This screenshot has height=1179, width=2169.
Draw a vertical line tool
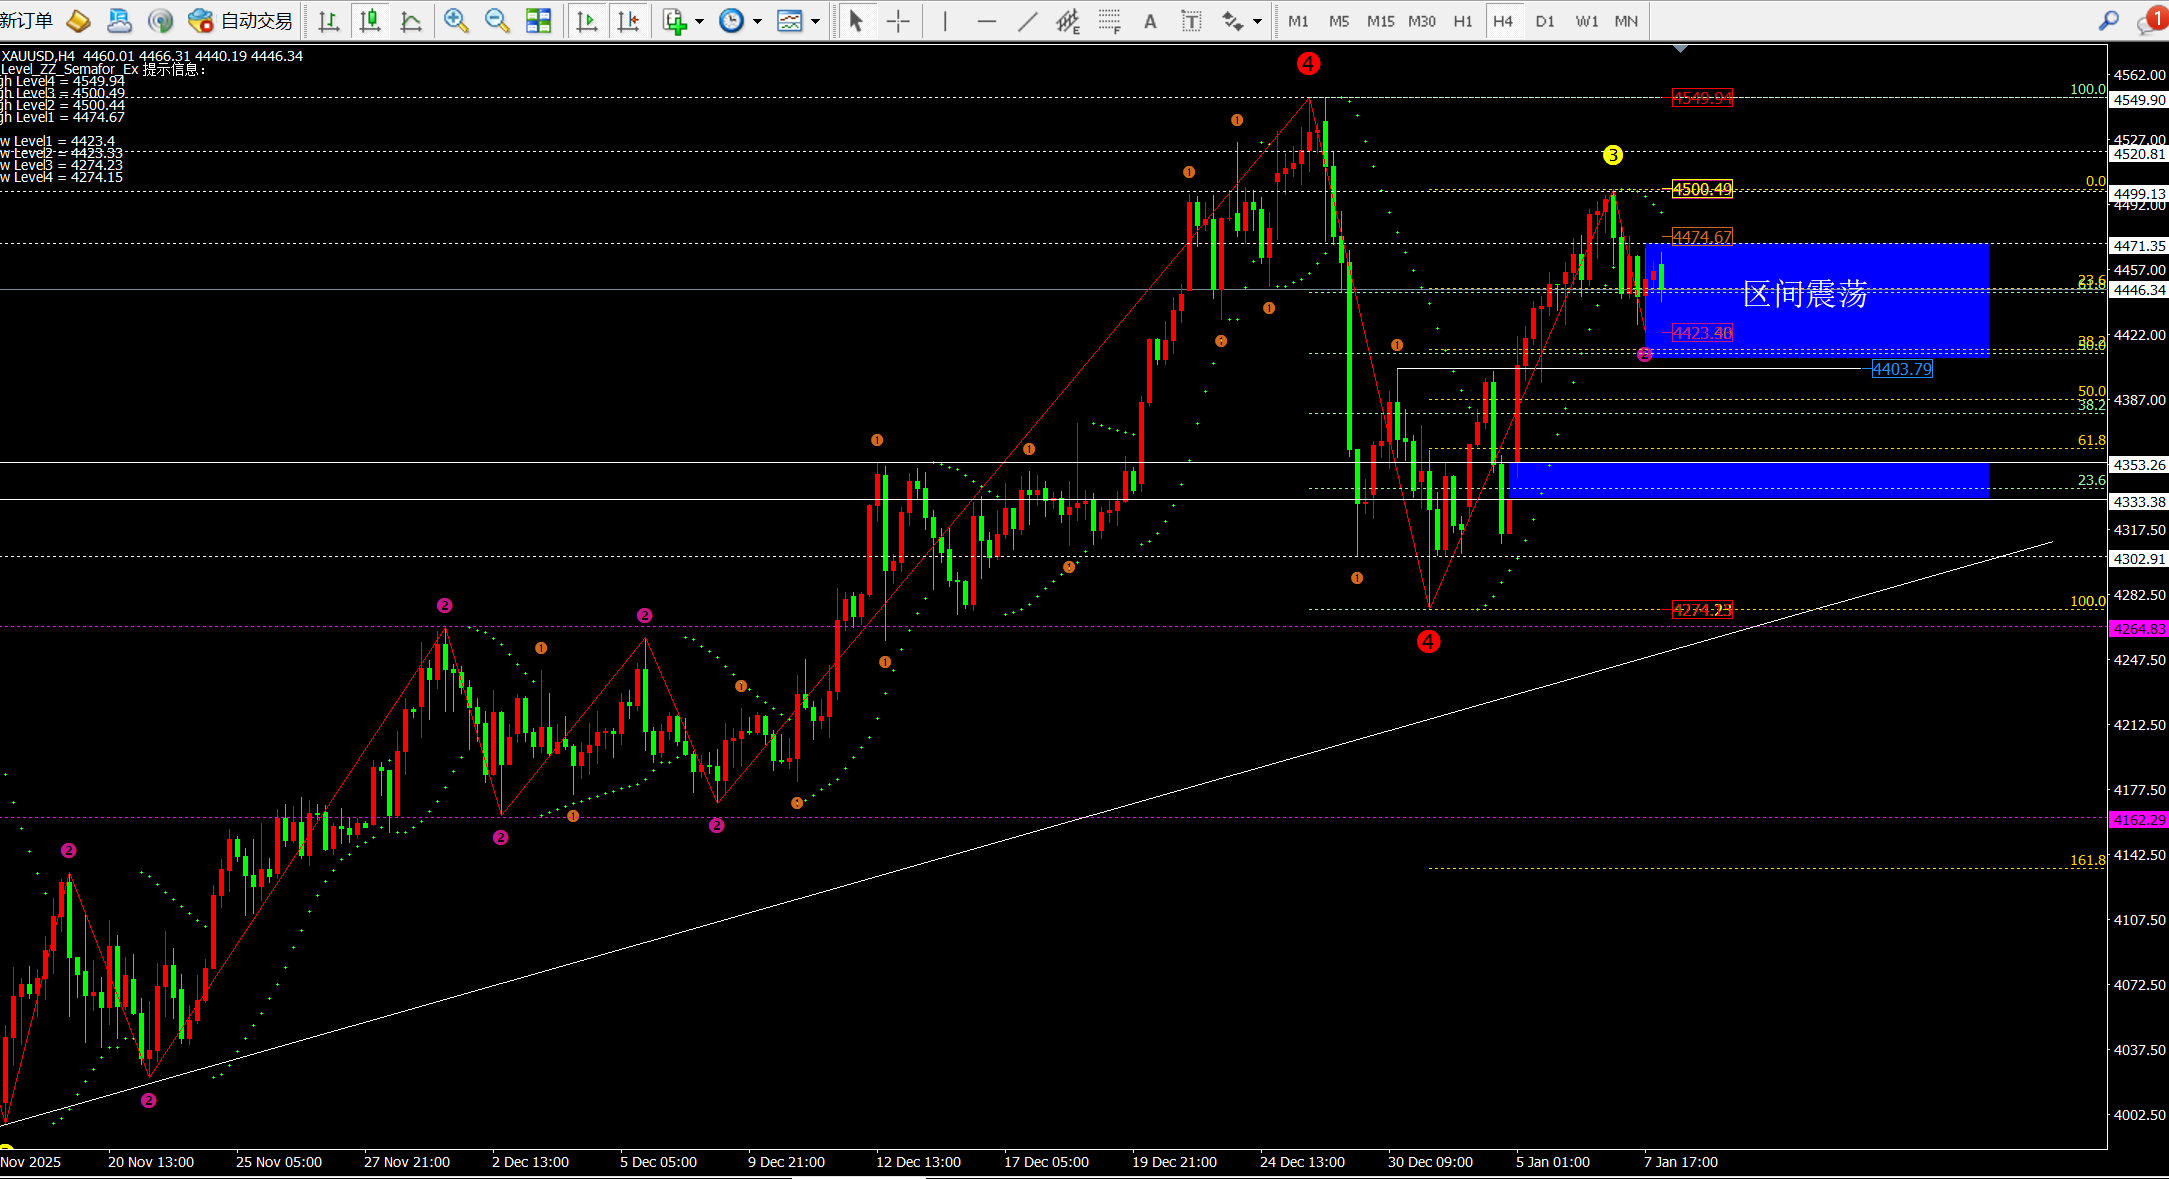coord(945,21)
